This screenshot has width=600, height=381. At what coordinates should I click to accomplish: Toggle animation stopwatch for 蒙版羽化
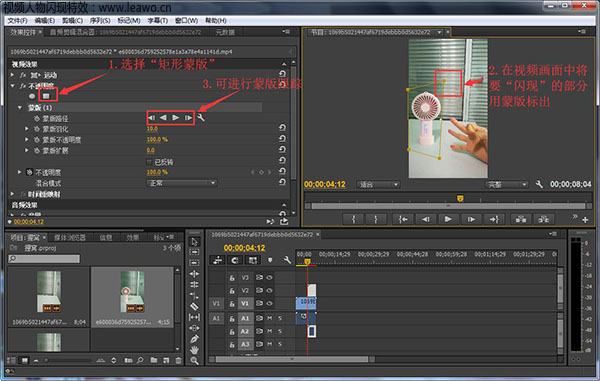click(37, 129)
